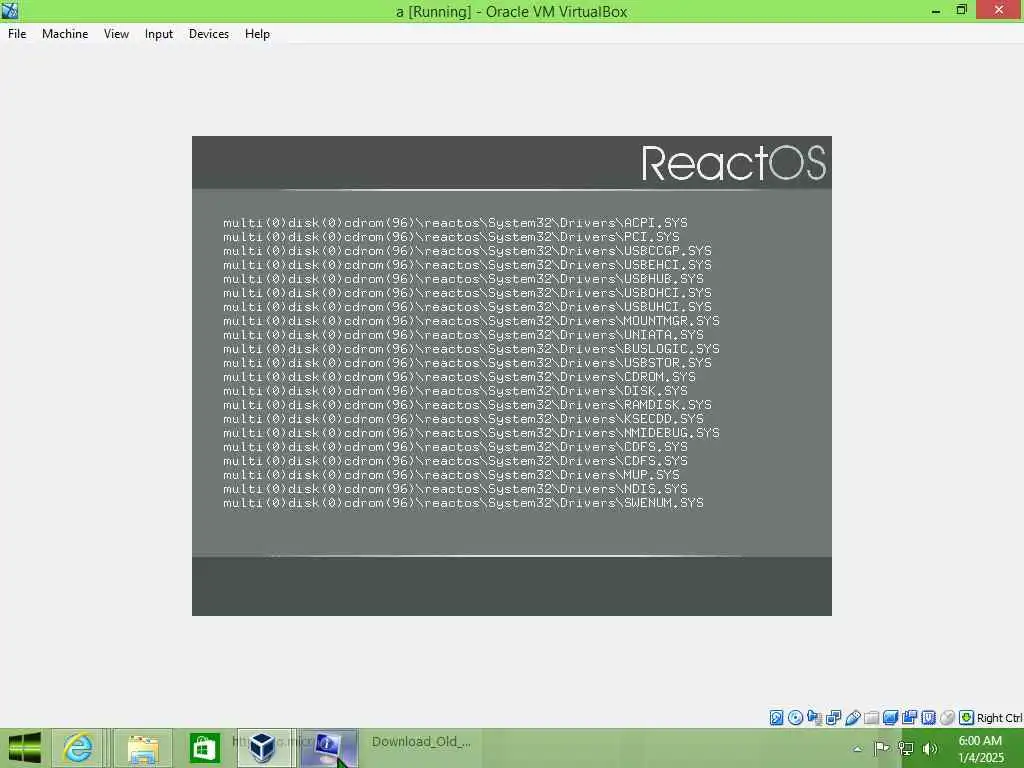Restore down the VirtualBox VM window
Screen dimensions: 1024x768
click(961, 10)
